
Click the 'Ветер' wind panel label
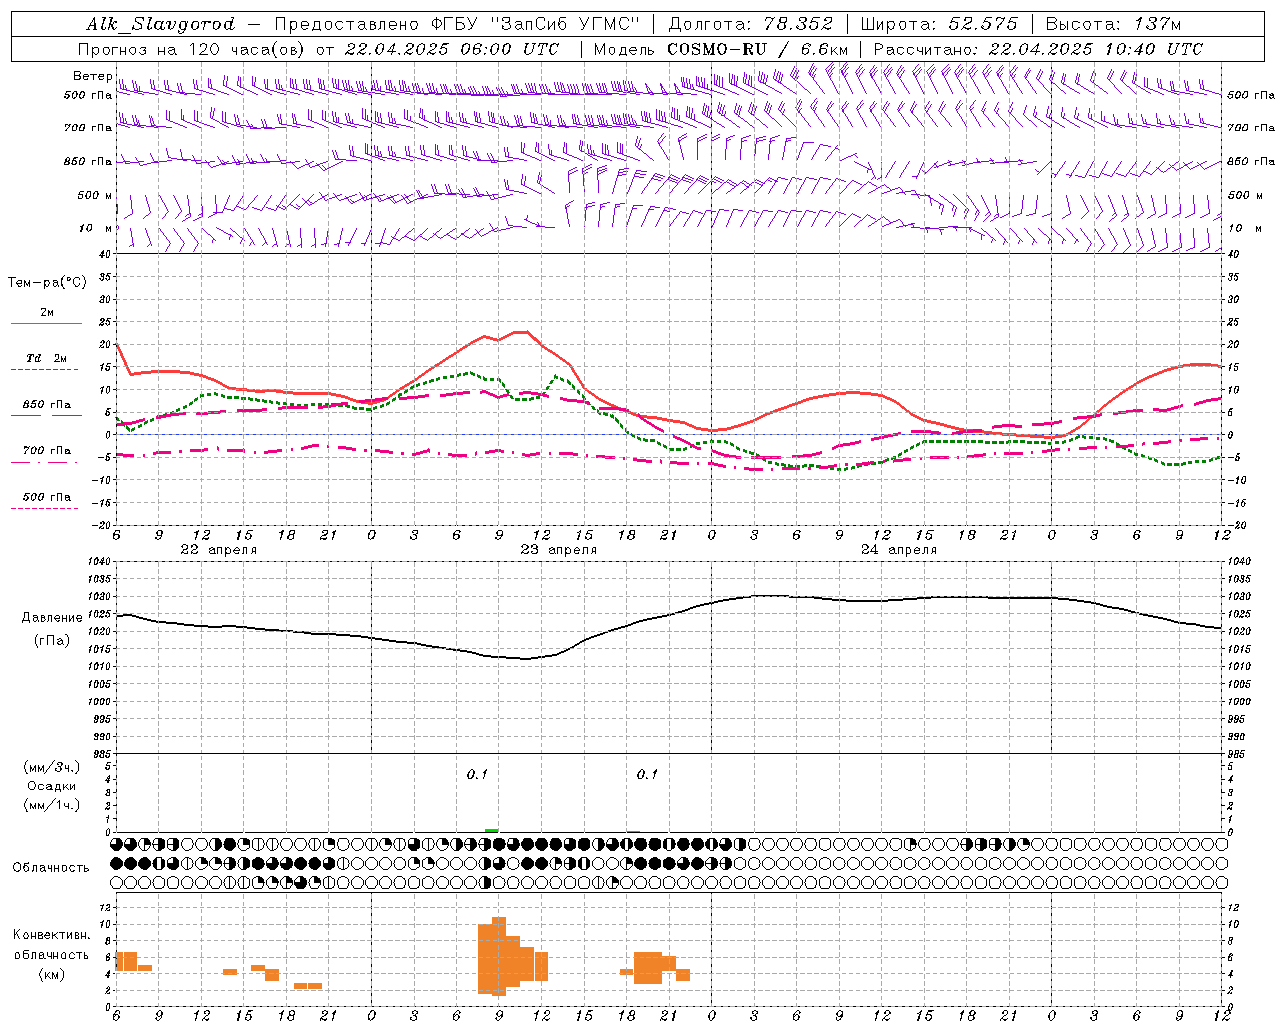pos(92,76)
